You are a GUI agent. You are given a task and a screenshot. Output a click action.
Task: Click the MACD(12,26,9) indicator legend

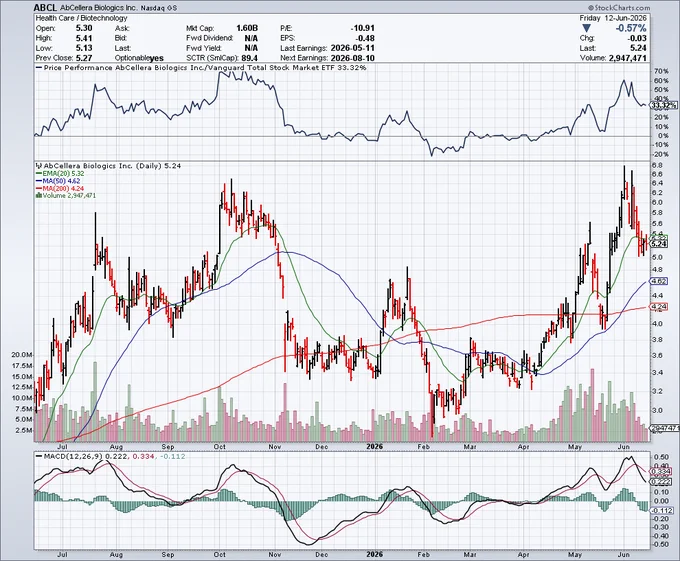[x=111, y=456]
